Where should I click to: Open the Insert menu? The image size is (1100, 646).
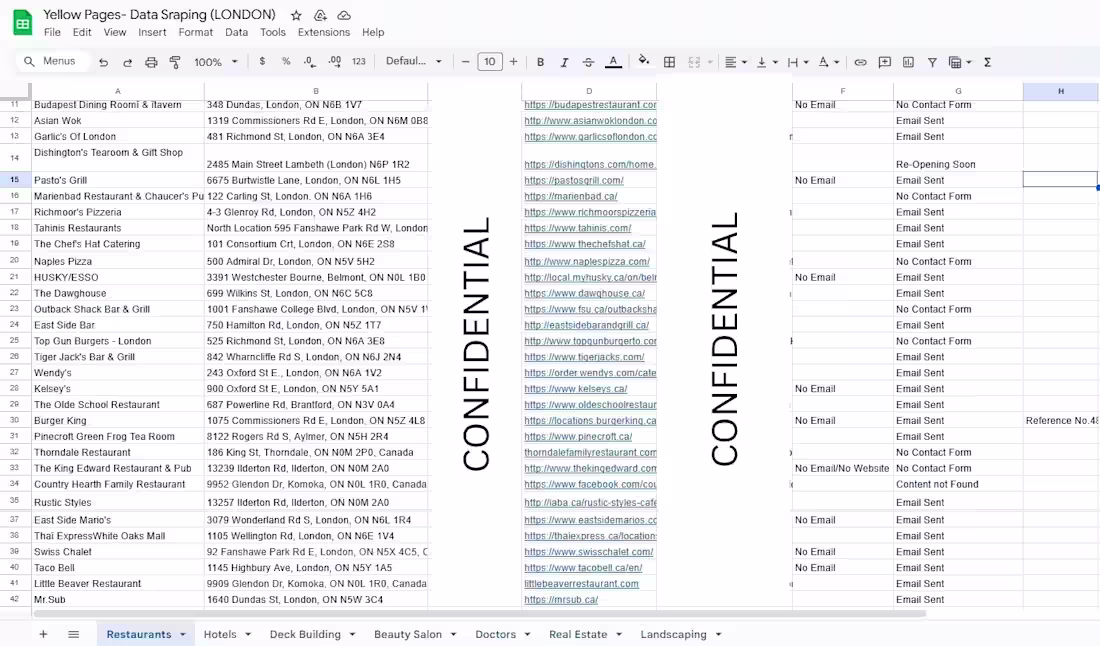[152, 32]
